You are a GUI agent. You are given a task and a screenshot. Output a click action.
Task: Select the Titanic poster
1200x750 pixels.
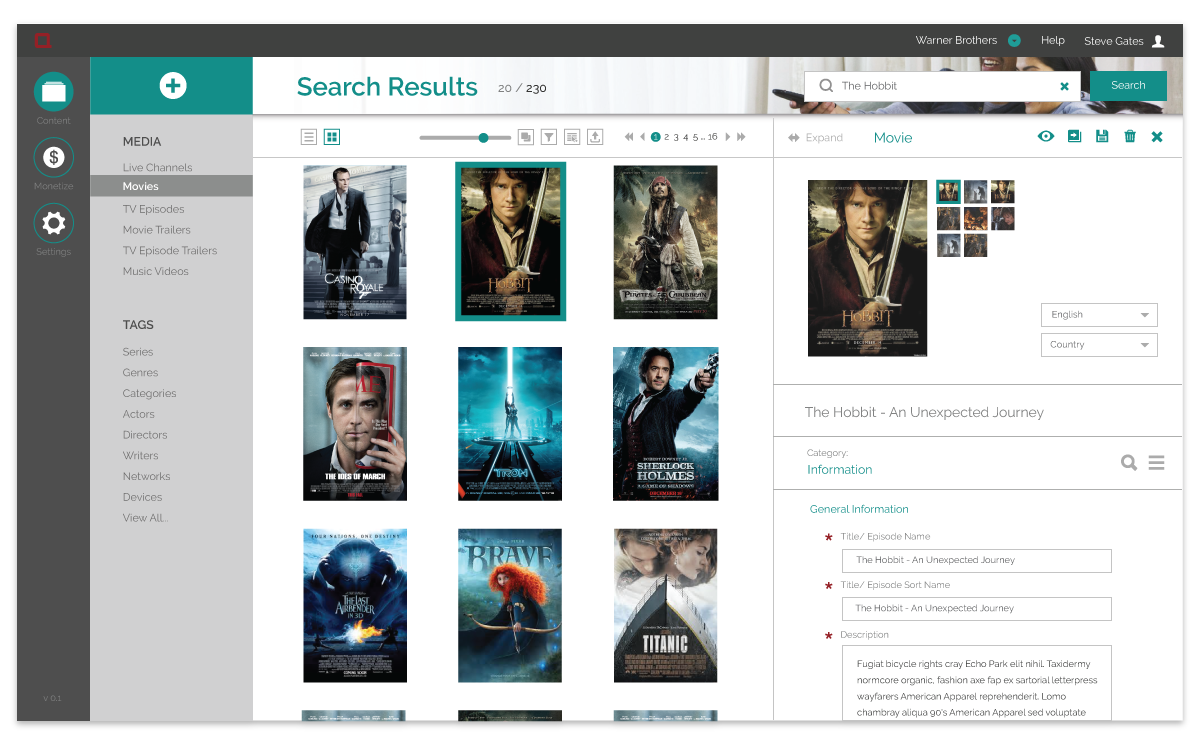[665, 606]
